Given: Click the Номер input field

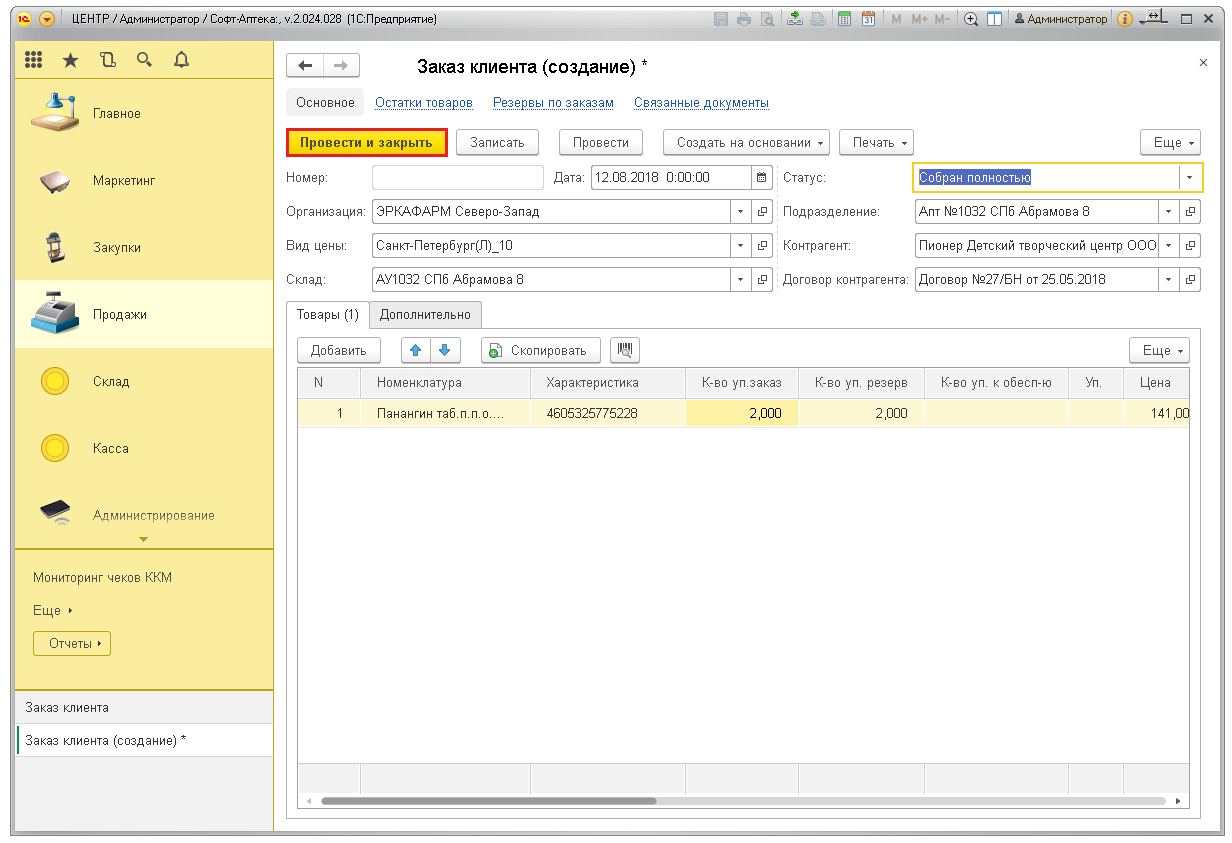Looking at the screenshot, I should pyautogui.click(x=458, y=177).
